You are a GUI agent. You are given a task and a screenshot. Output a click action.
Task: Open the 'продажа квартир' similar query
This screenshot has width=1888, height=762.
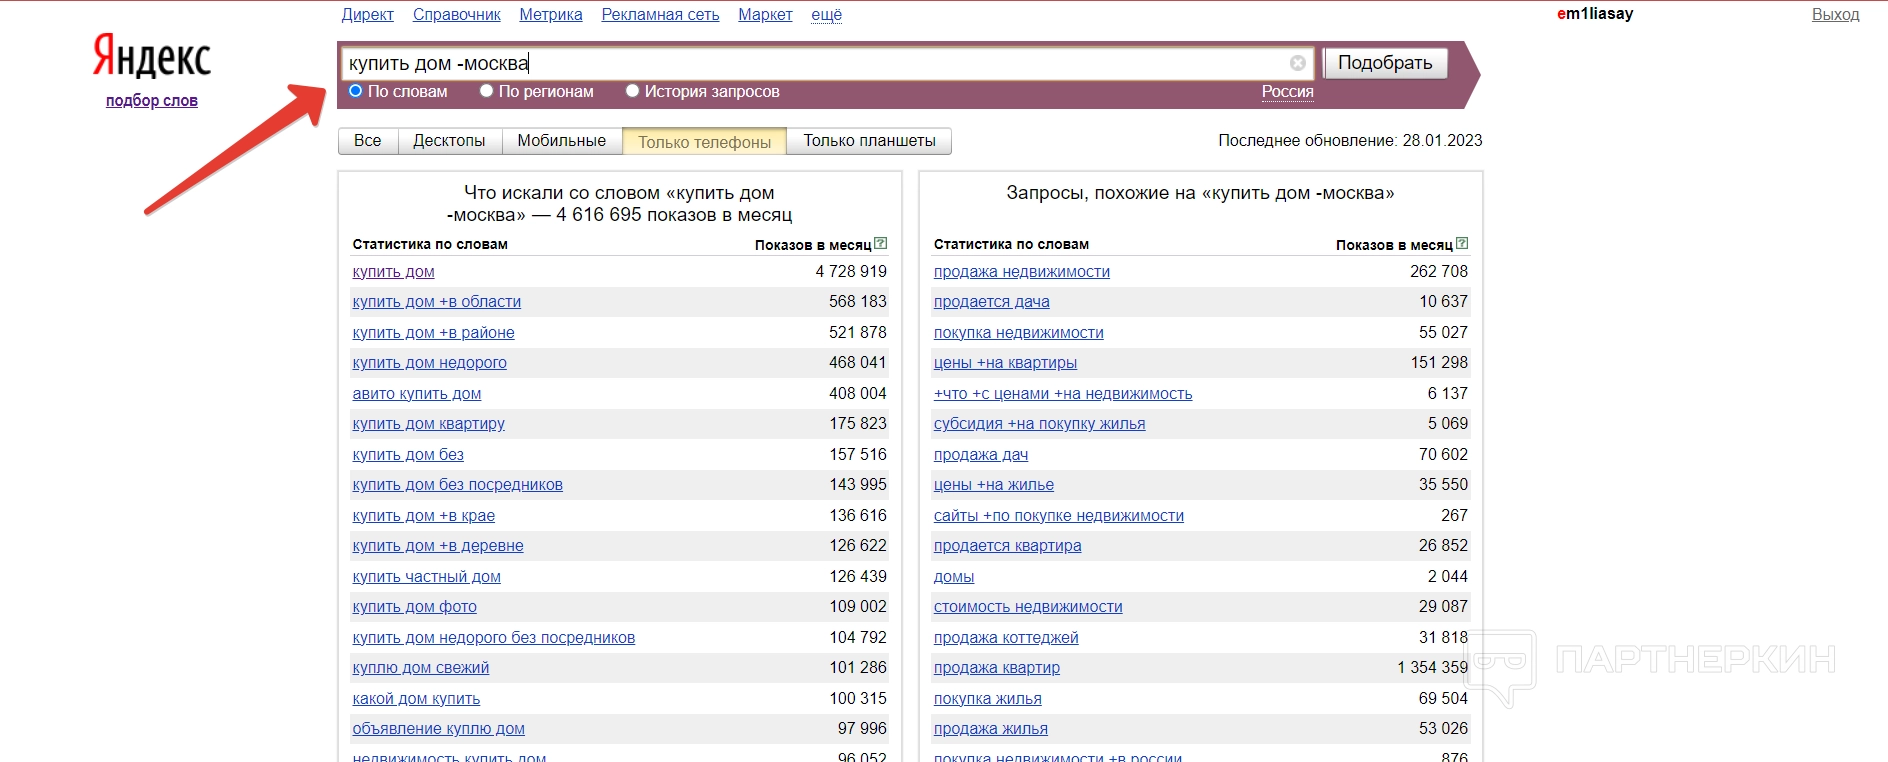tap(996, 668)
